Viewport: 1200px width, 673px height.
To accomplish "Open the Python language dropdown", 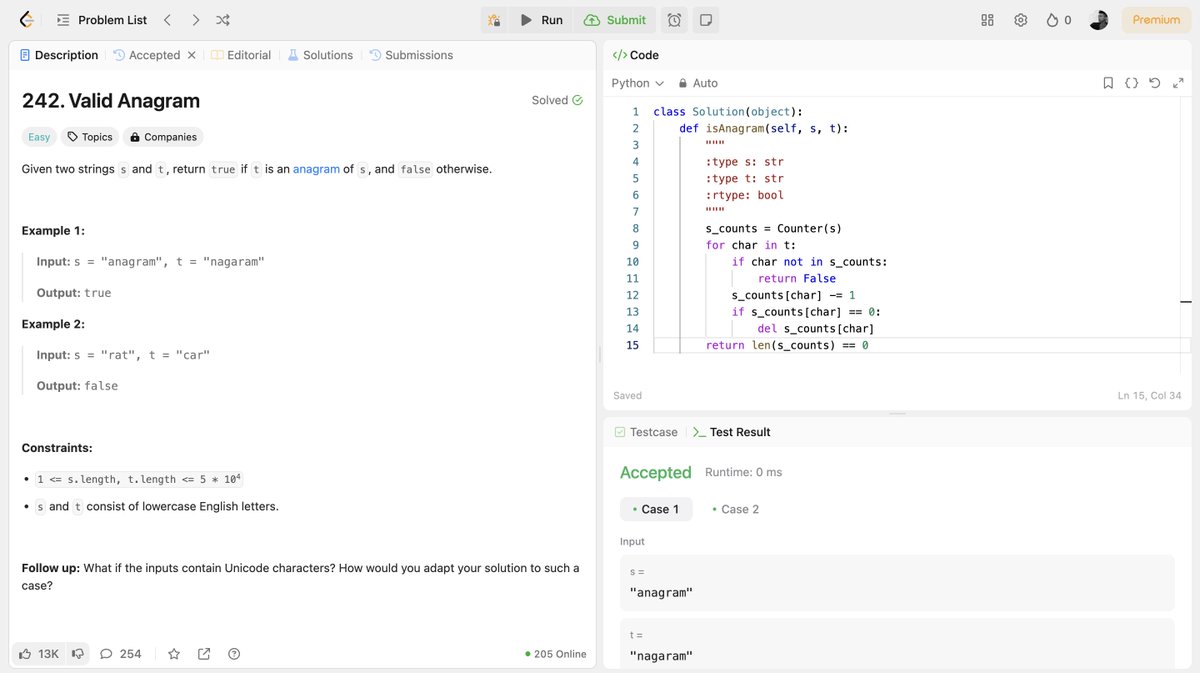I will pos(638,83).
